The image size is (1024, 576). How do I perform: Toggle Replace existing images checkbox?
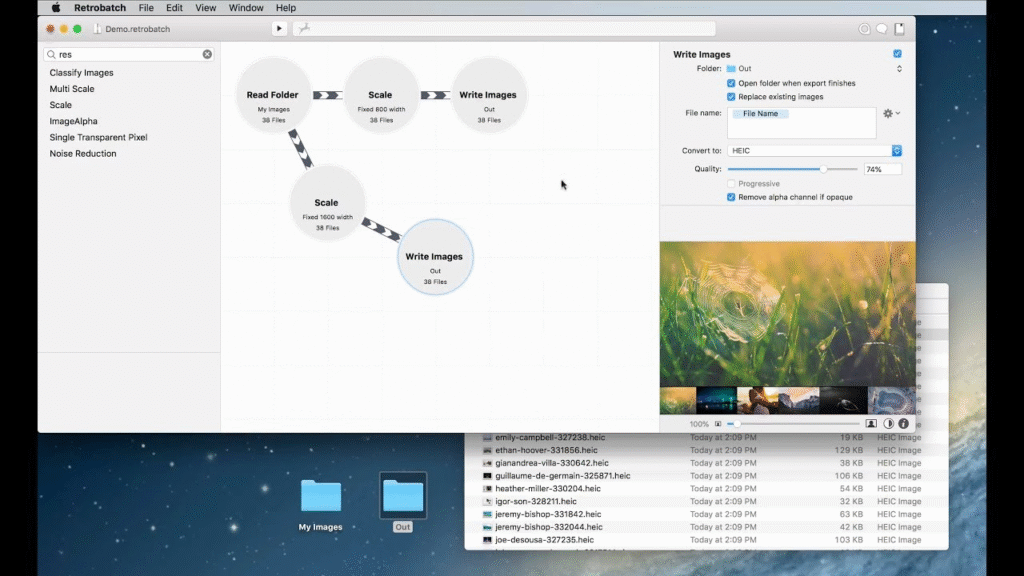(731, 97)
